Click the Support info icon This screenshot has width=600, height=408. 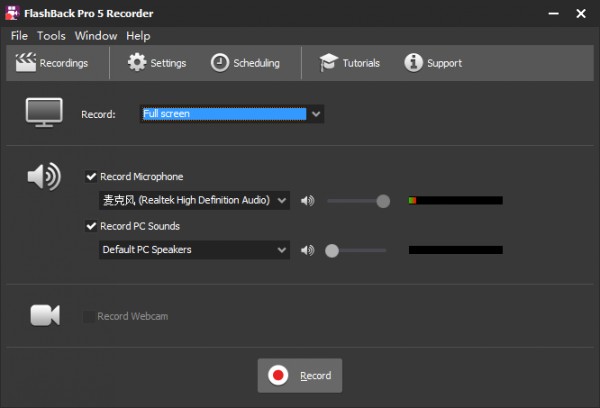[413, 62]
